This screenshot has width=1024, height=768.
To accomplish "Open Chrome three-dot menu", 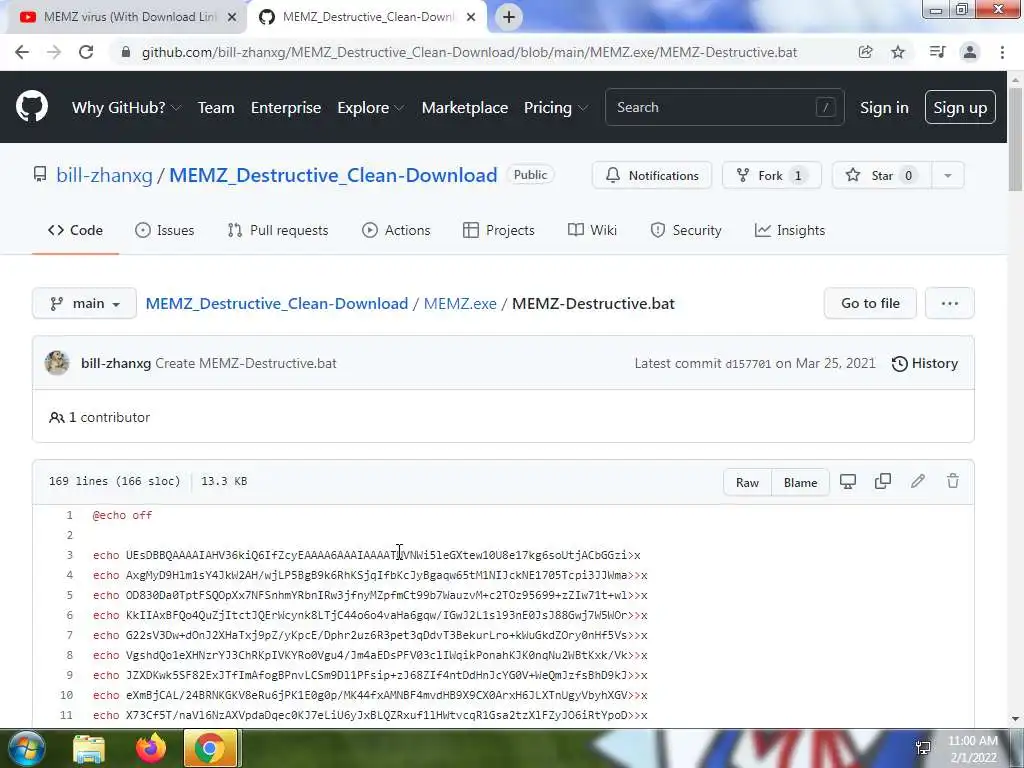I will [x=1002, y=52].
